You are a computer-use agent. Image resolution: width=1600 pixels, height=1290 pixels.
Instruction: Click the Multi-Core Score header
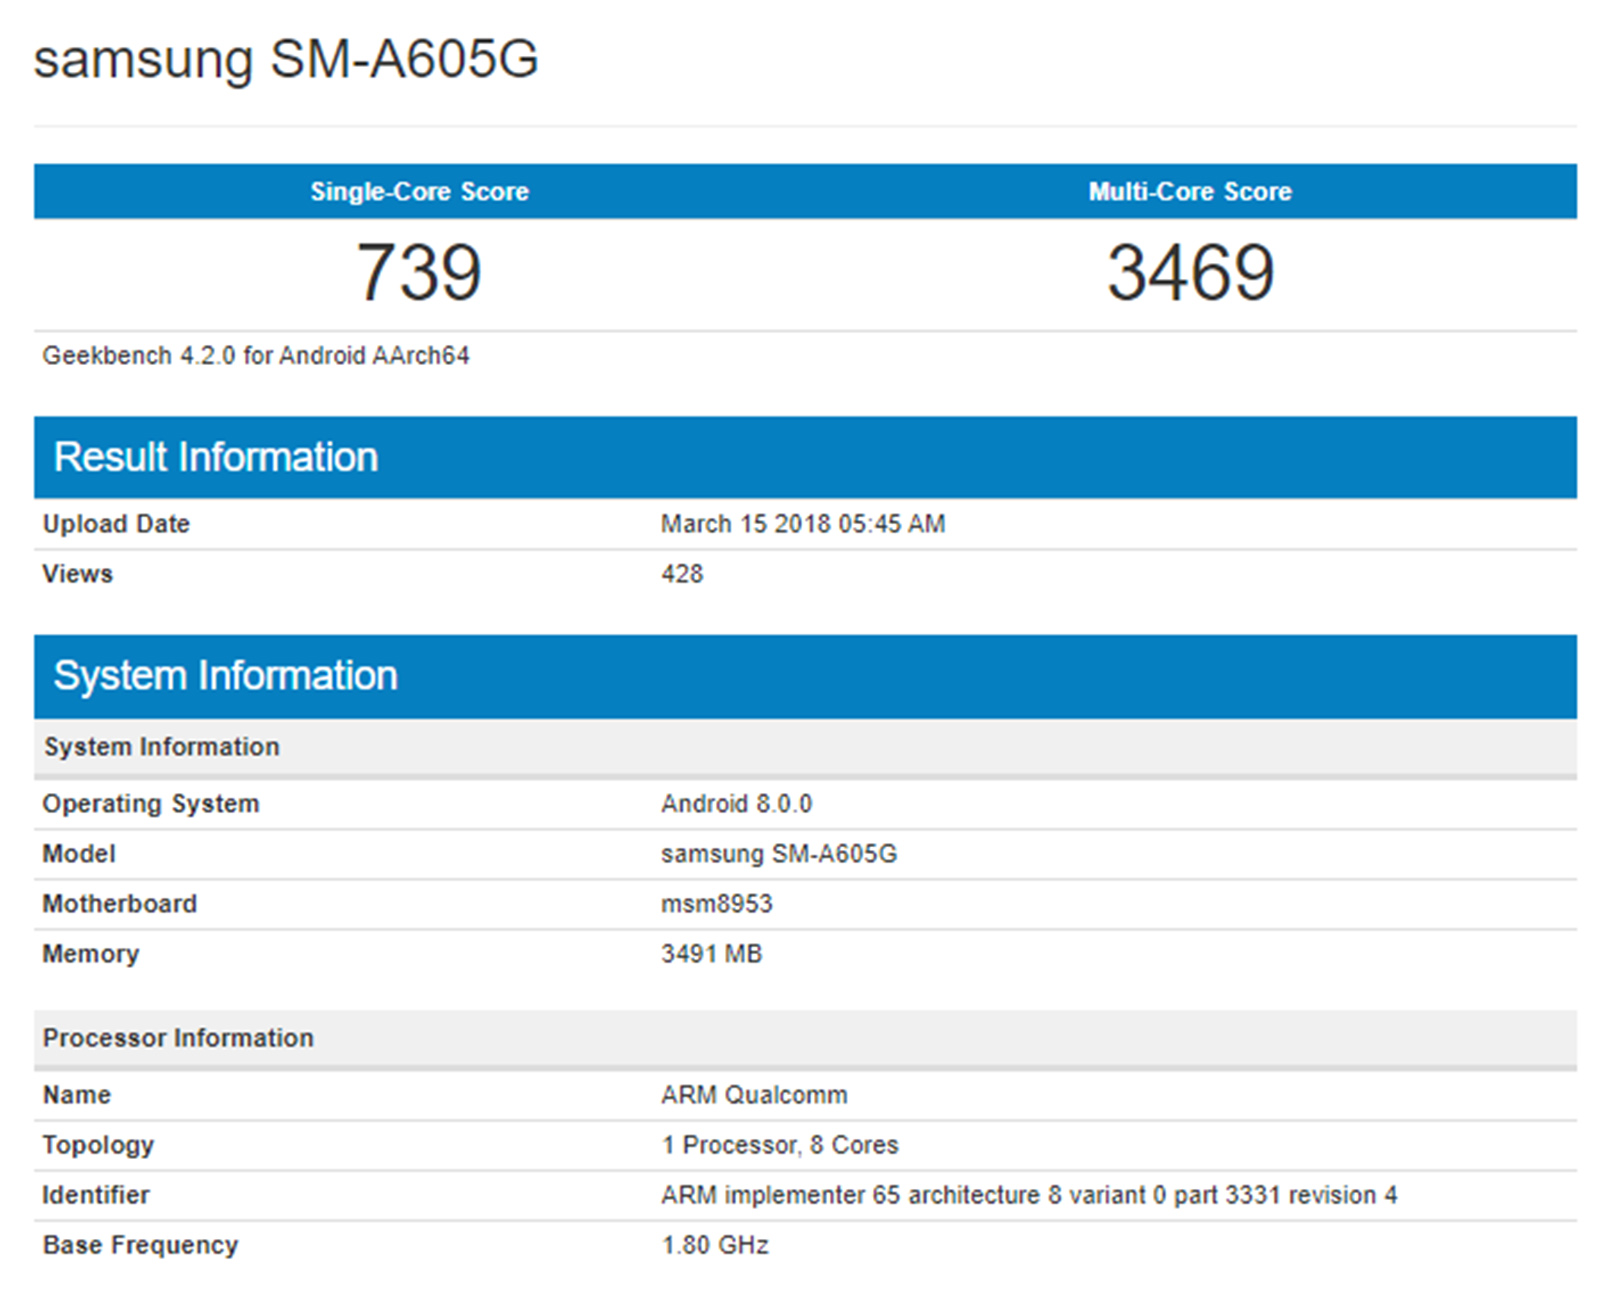1190,191
